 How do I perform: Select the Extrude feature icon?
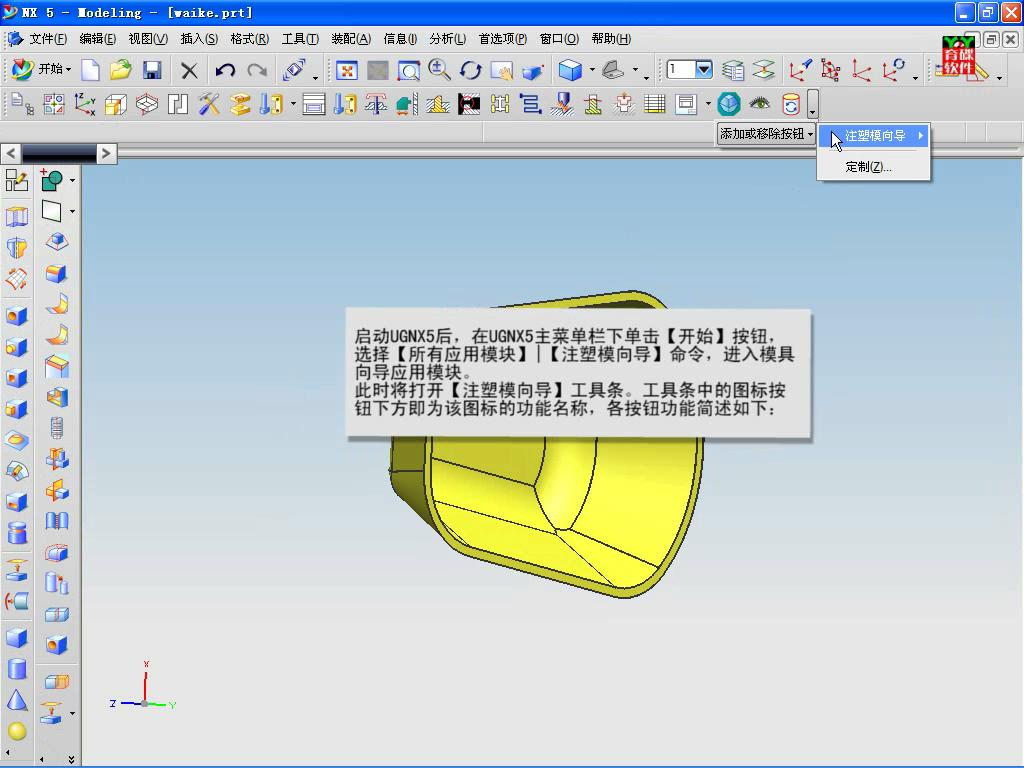16,216
